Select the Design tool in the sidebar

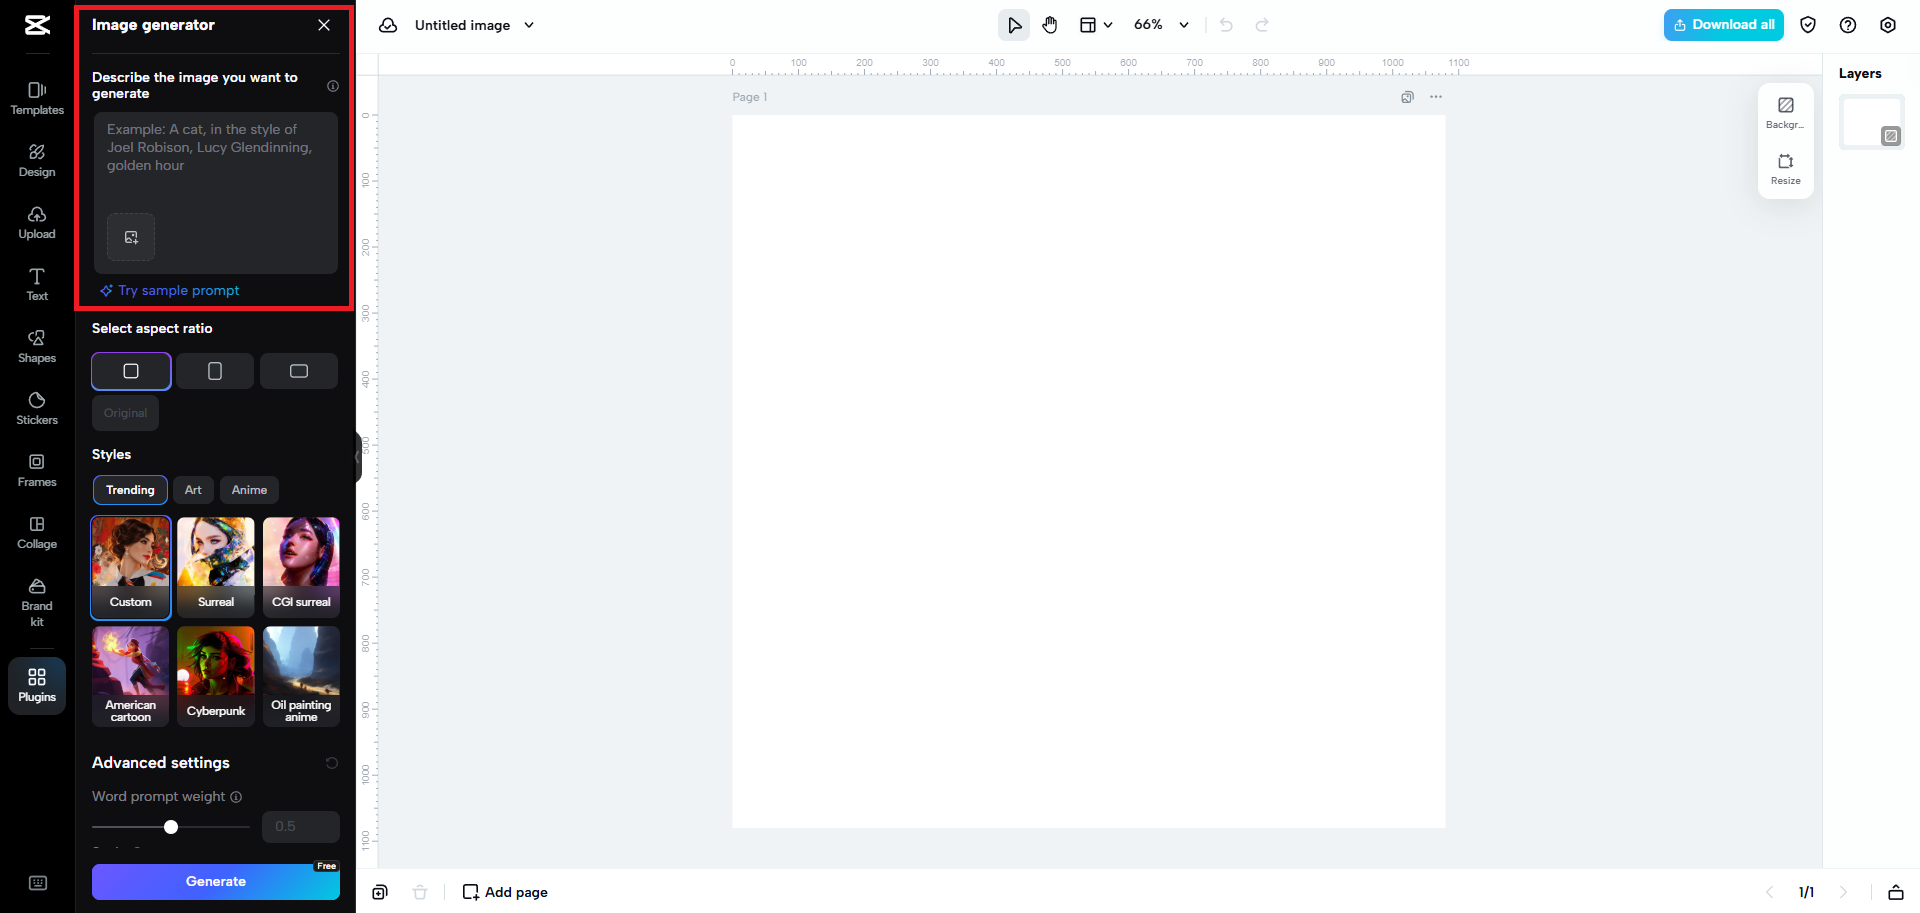pos(36,161)
